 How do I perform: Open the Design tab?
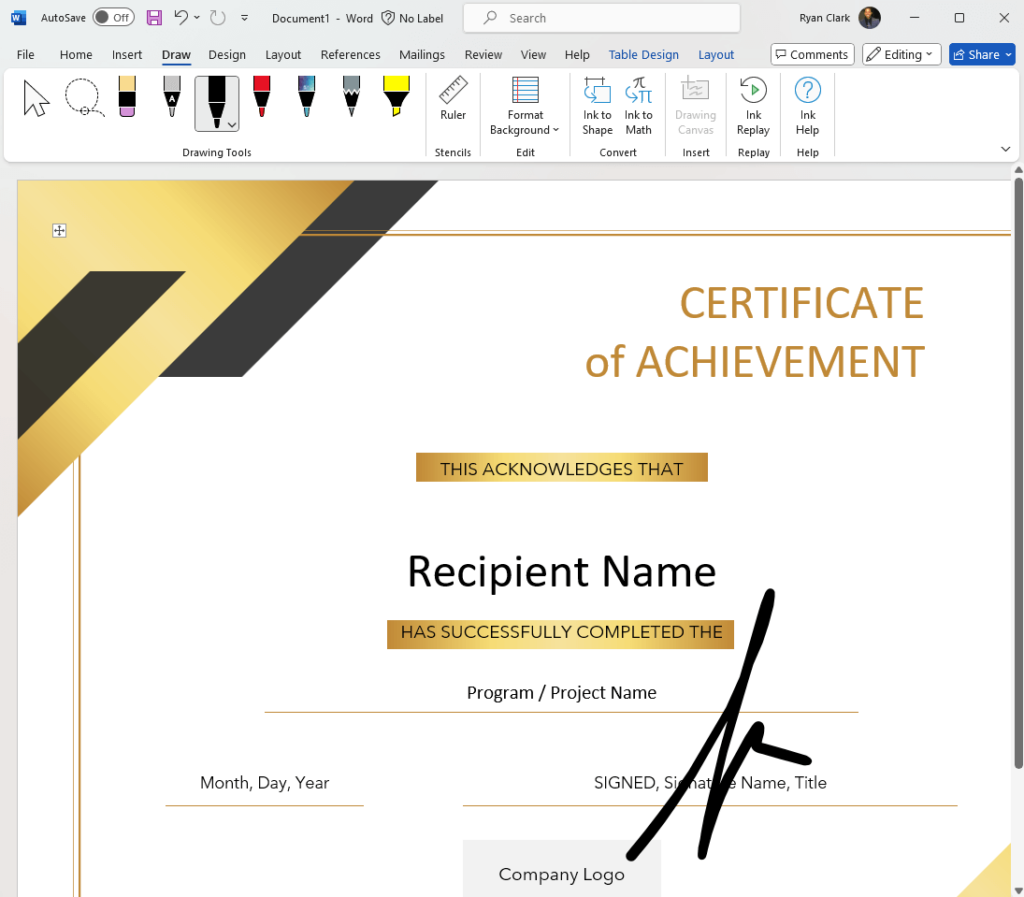227,54
